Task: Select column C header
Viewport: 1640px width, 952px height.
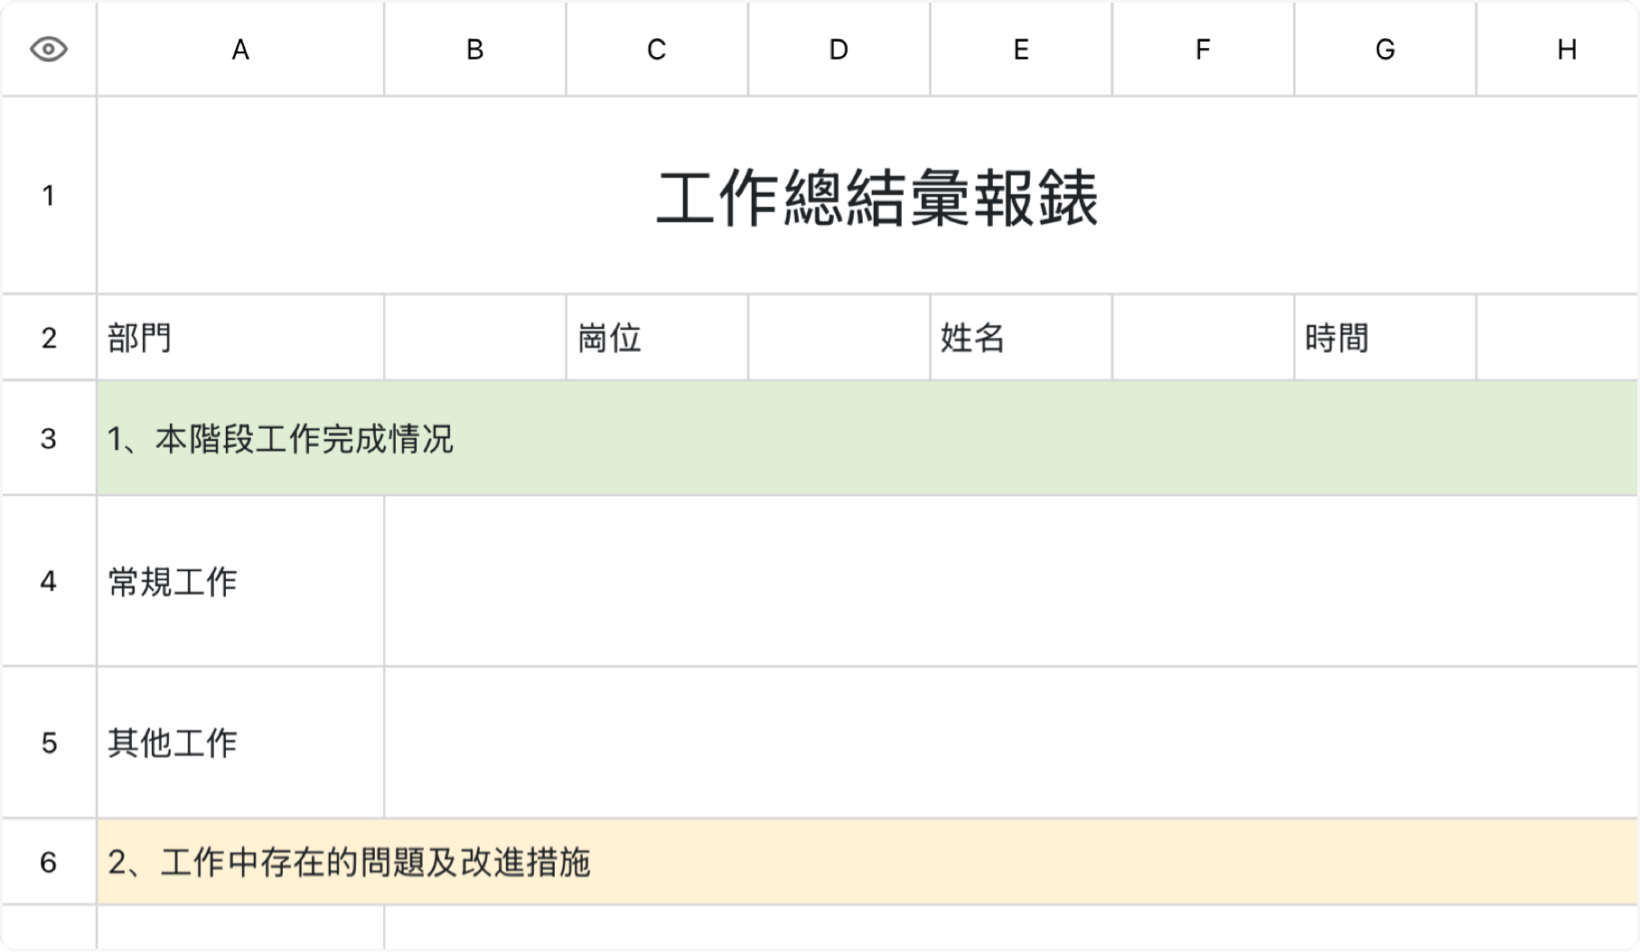Action: pos(657,49)
